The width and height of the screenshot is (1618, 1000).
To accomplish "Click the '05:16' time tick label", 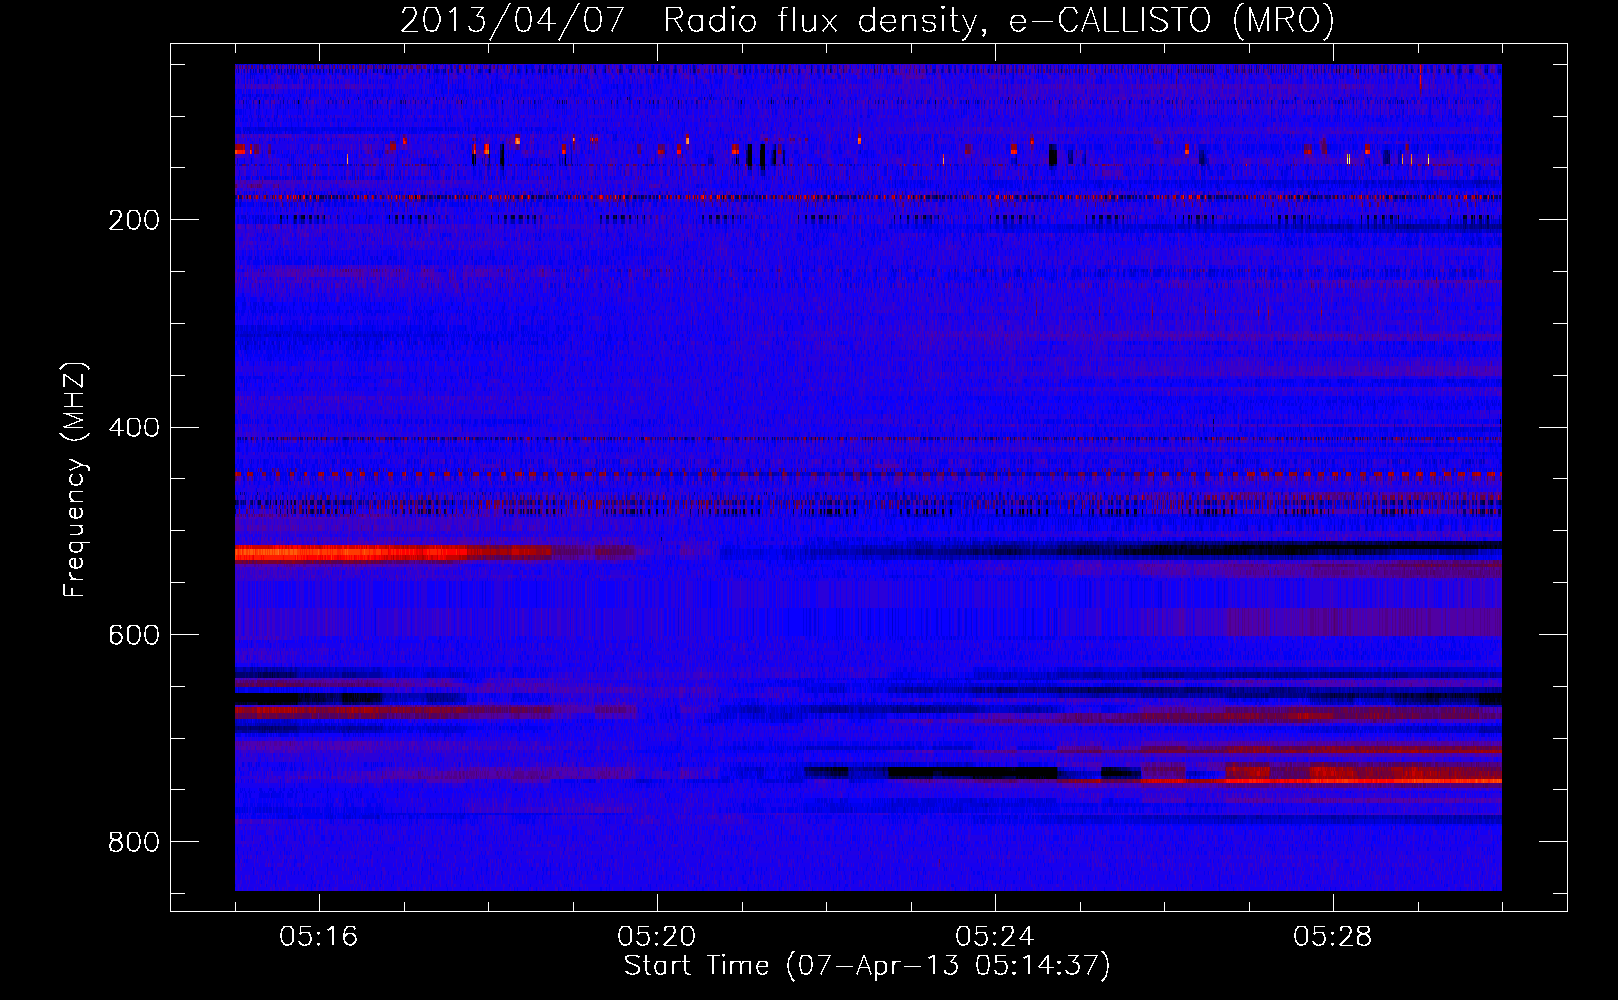I will [319, 937].
